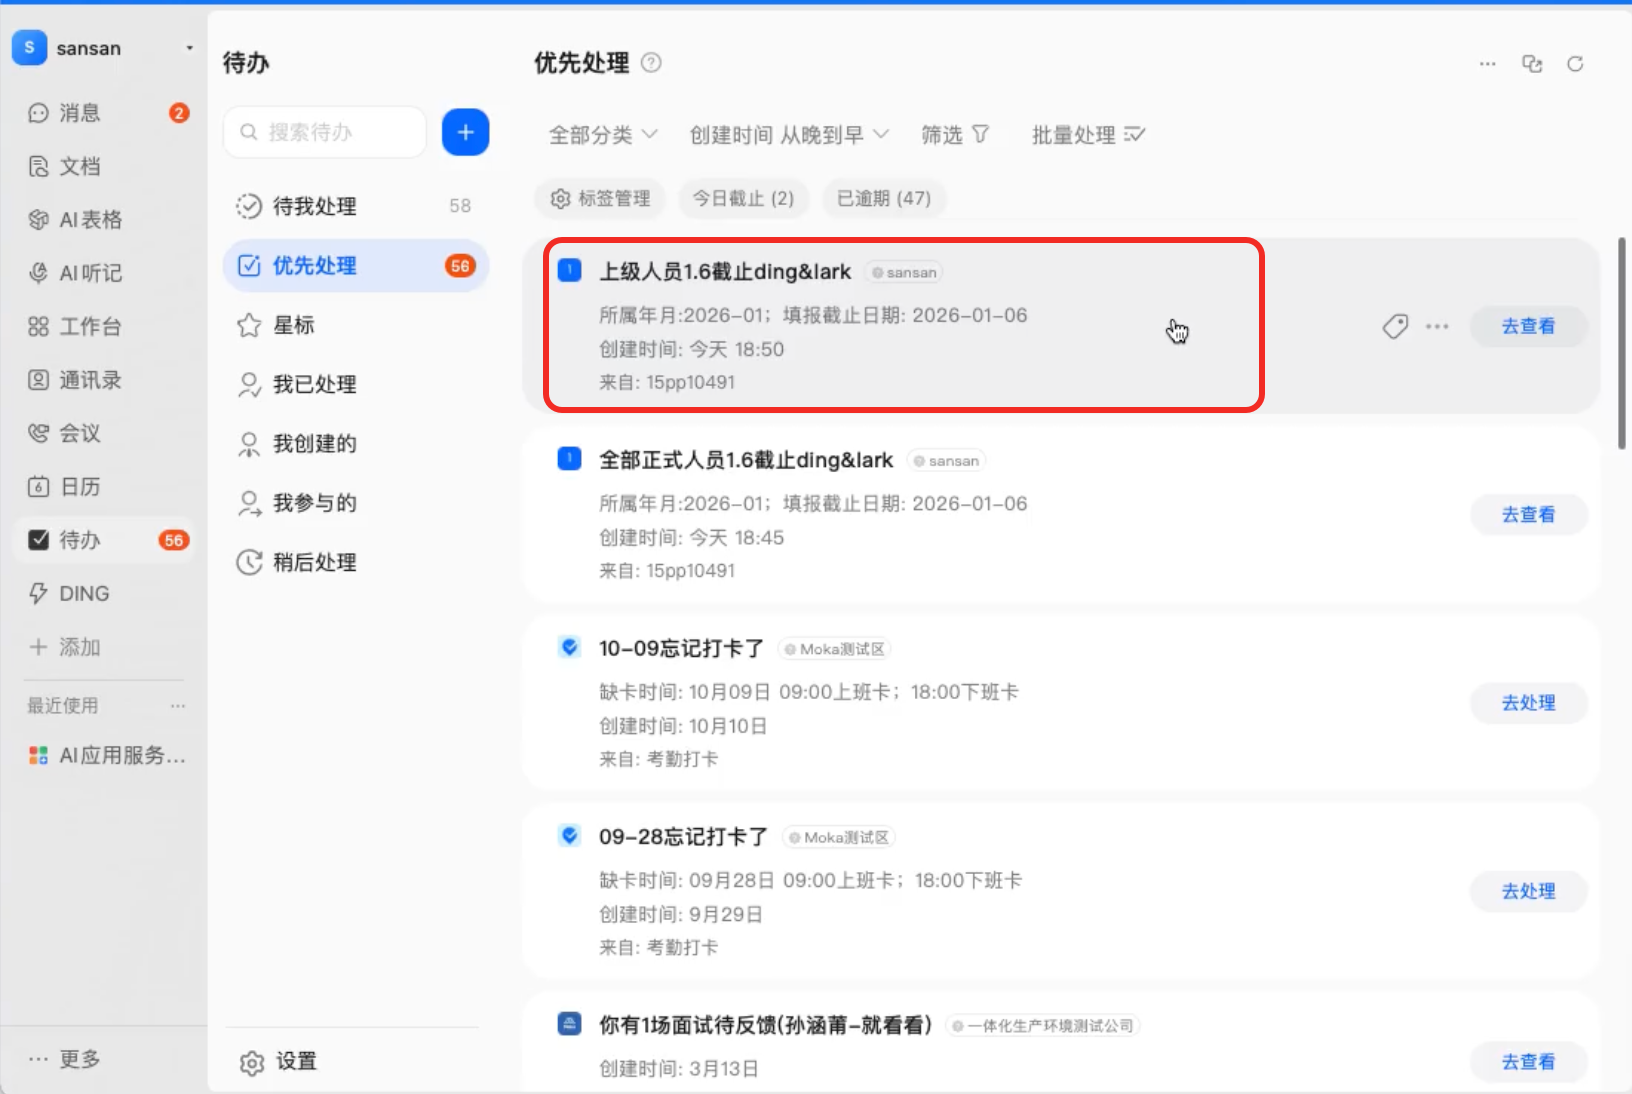Viewport: 1632px width, 1094px height.
Task: Switch to the 稍后处理 tab
Action: (314, 562)
